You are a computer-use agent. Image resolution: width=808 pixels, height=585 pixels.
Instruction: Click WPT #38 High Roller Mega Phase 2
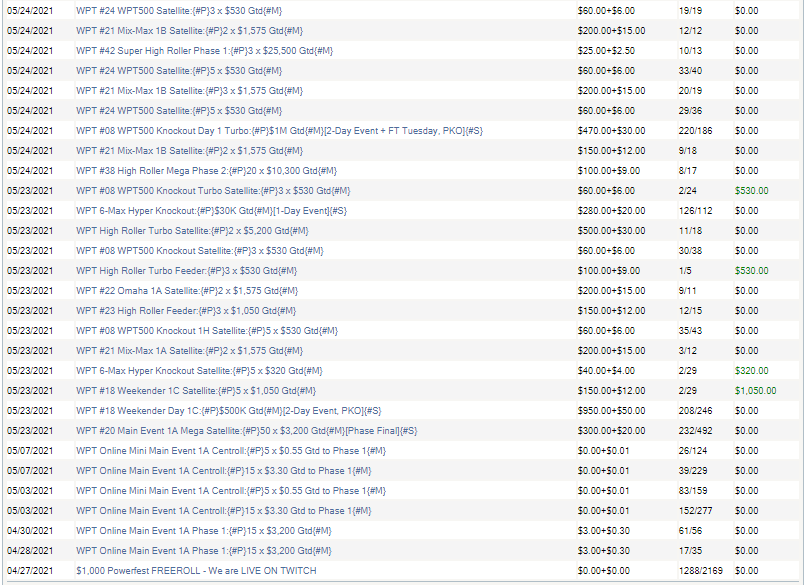point(206,170)
